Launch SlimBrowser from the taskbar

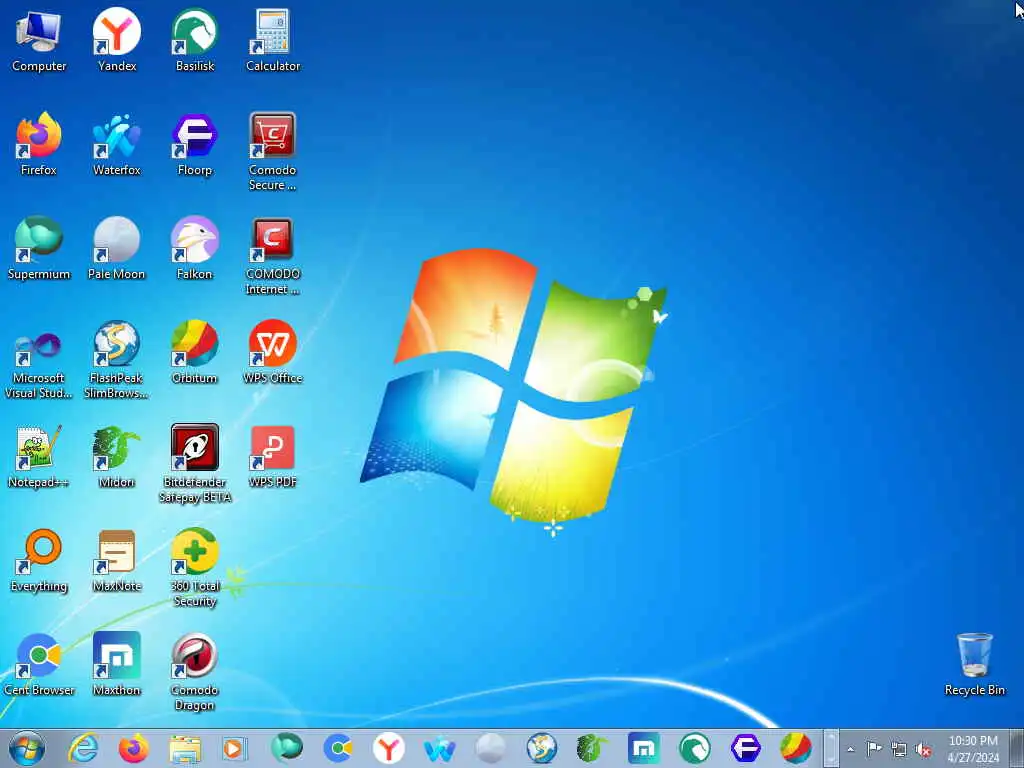[541, 748]
